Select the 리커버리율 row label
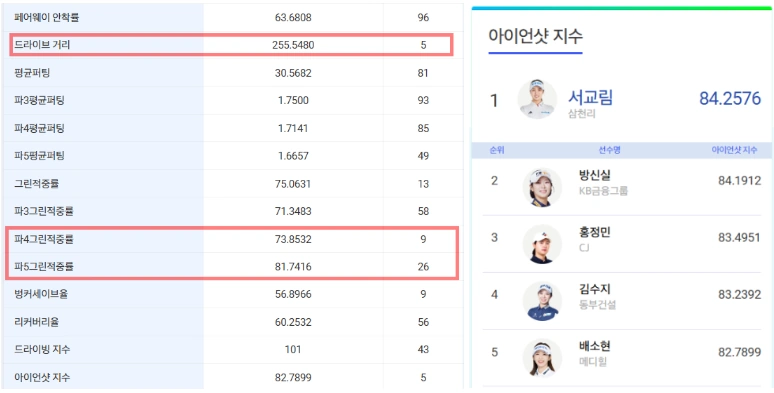 pyautogui.click(x=37, y=322)
